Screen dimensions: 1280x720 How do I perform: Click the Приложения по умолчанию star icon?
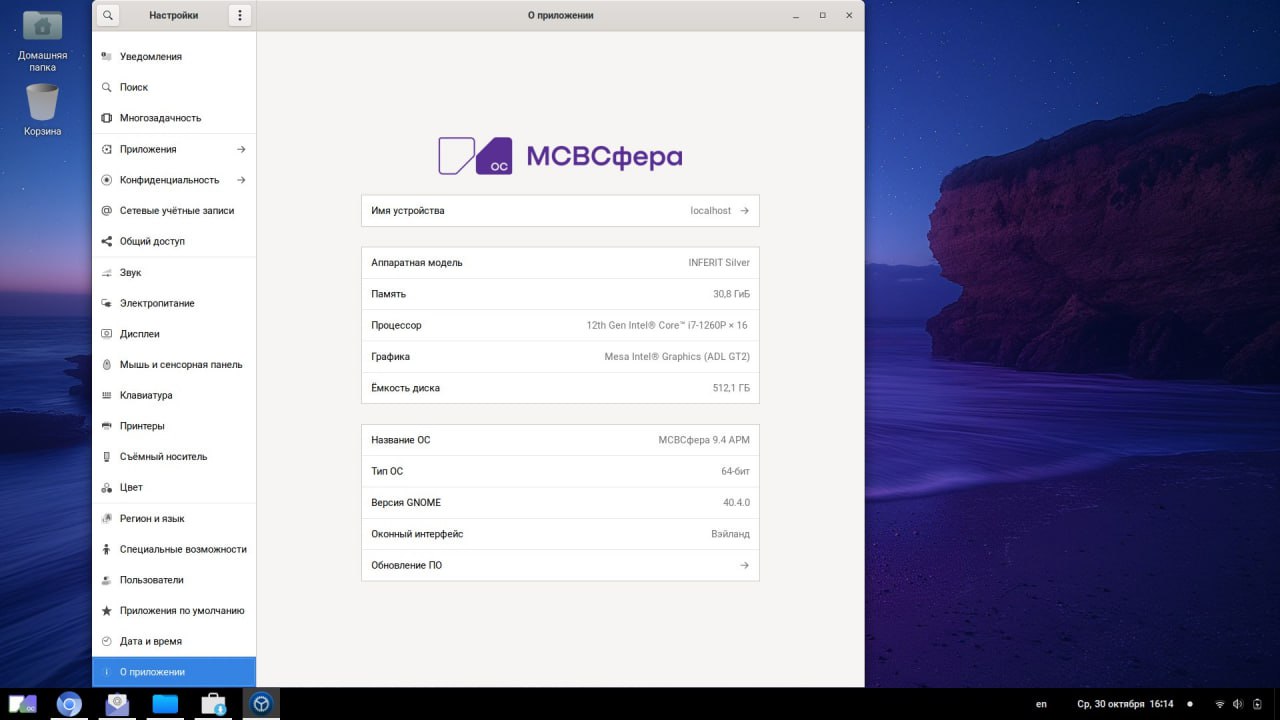106,611
